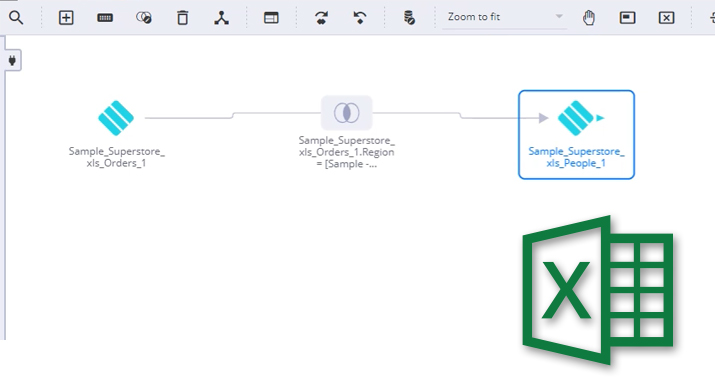Click the join condition label Orders_1.Region
Image resolution: width=715 pixels, height=388 pixels.
[347, 152]
